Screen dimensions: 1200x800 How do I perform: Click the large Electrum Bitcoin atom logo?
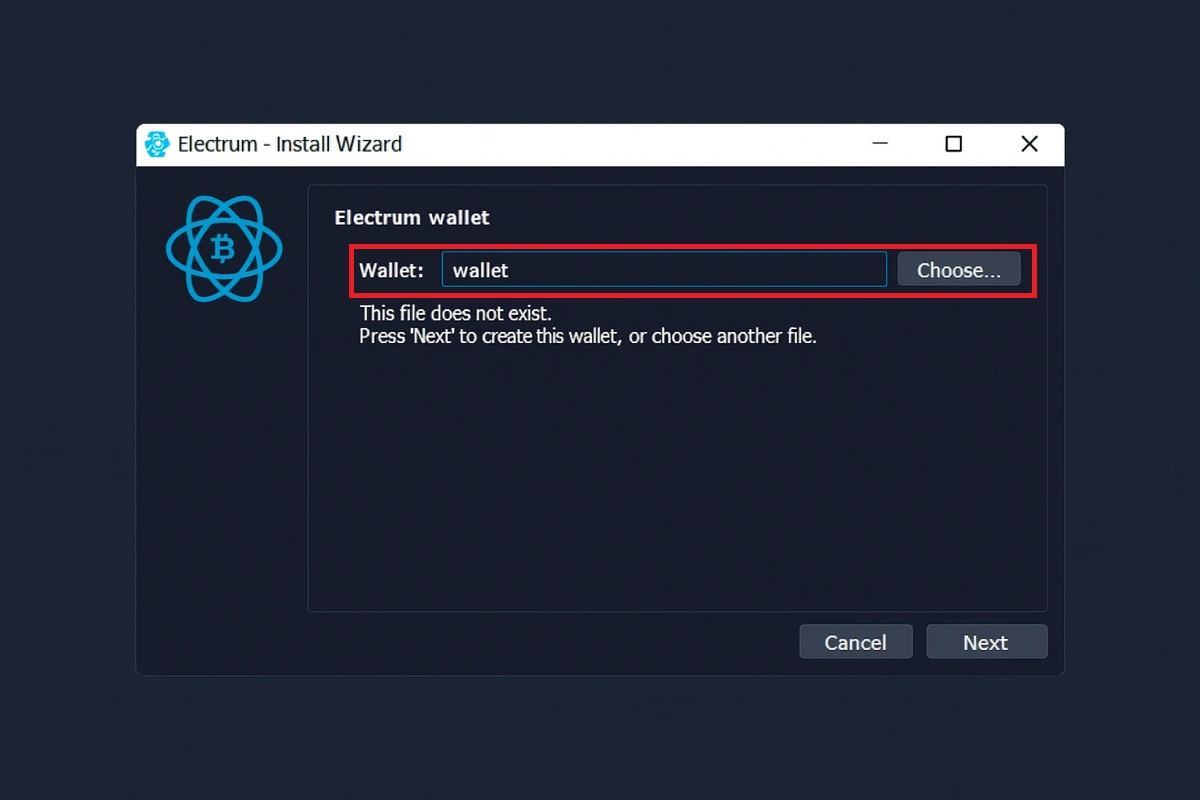click(x=224, y=248)
